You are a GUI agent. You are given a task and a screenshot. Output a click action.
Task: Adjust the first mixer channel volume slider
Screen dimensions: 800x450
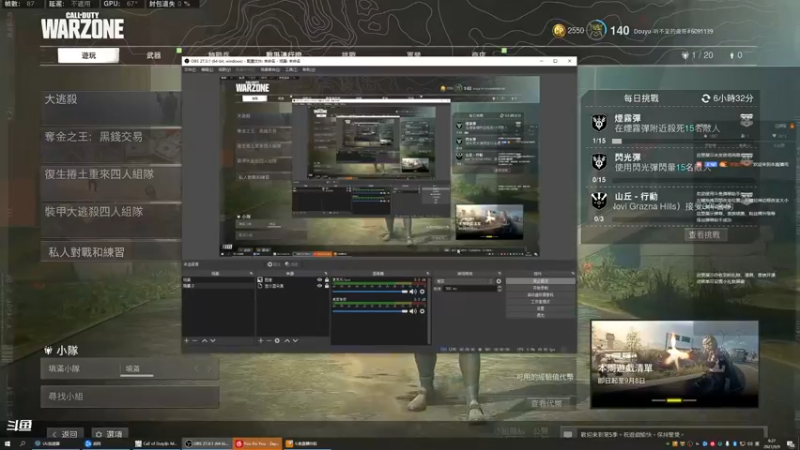pos(370,292)
